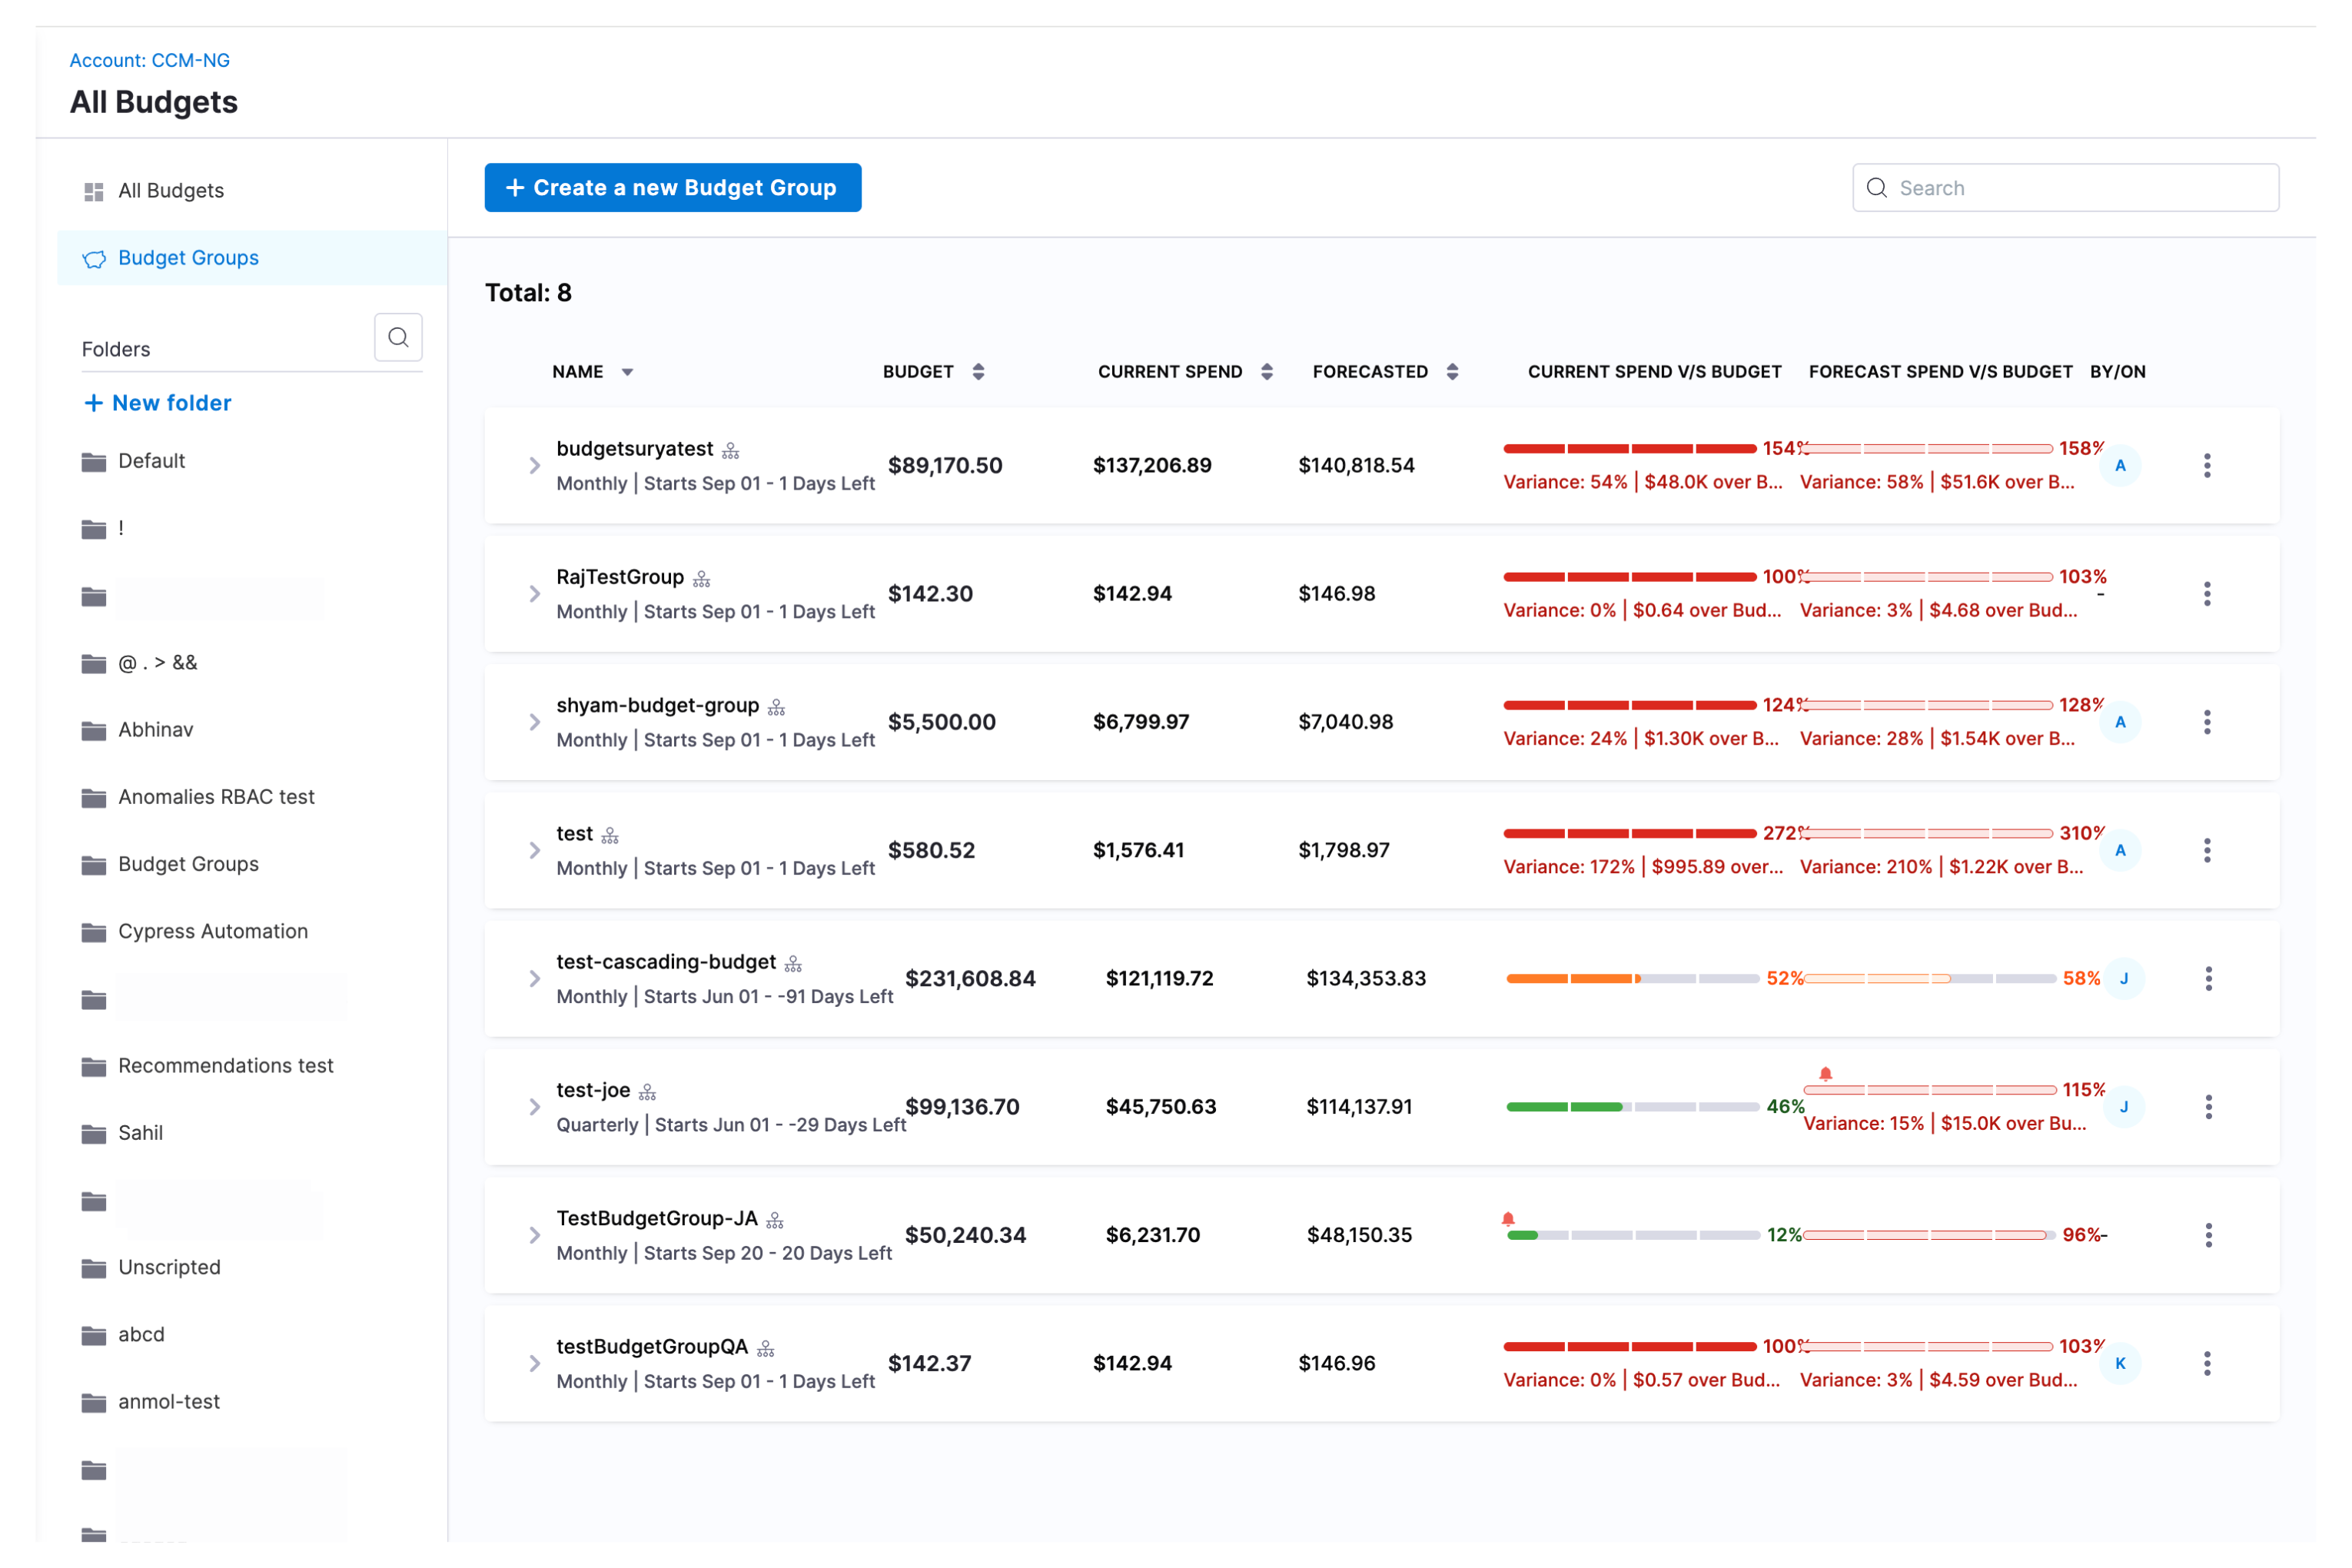Viewport: 2352px width, 1568px height.
Task: Click the bell alert icon on test-joe forecast bar
Action: click(1825, 1074)
